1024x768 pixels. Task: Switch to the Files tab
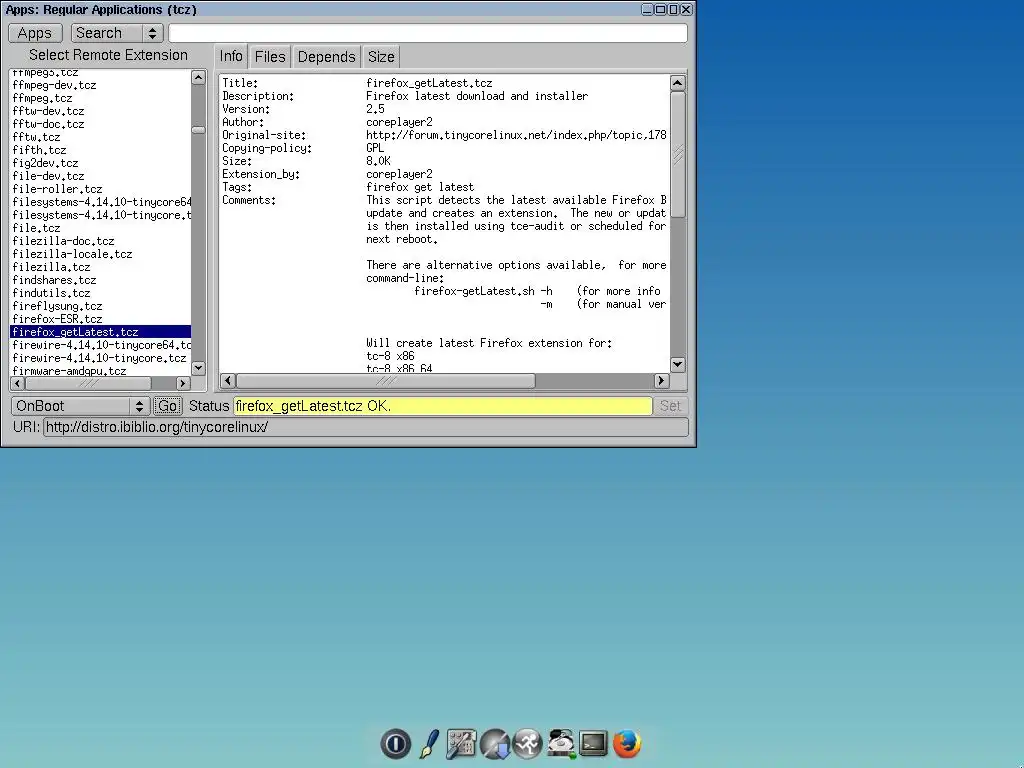pyautogui.click(x=270, y=57)
